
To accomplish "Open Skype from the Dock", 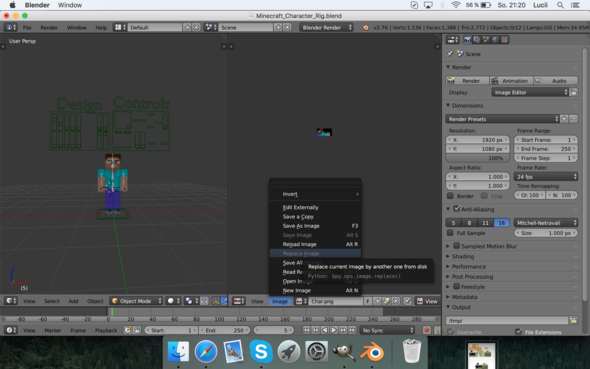I will [261, 352].
